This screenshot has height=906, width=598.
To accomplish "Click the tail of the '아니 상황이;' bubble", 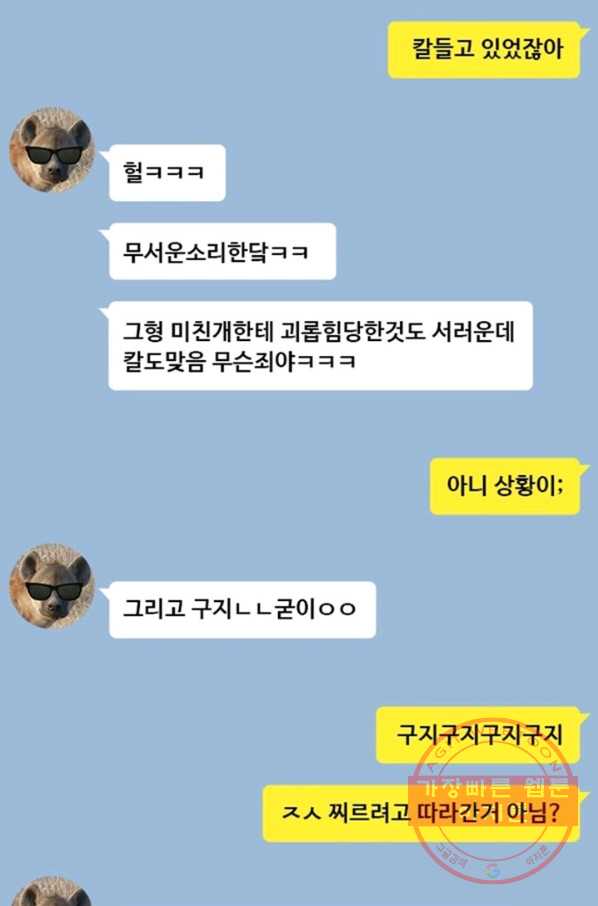I will tap(584, 467).
